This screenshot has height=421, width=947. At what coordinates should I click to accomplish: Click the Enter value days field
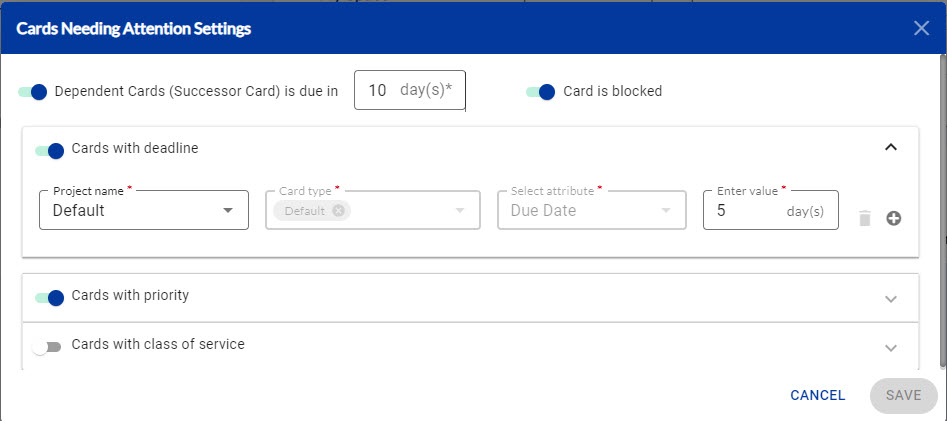coord(771,210)
